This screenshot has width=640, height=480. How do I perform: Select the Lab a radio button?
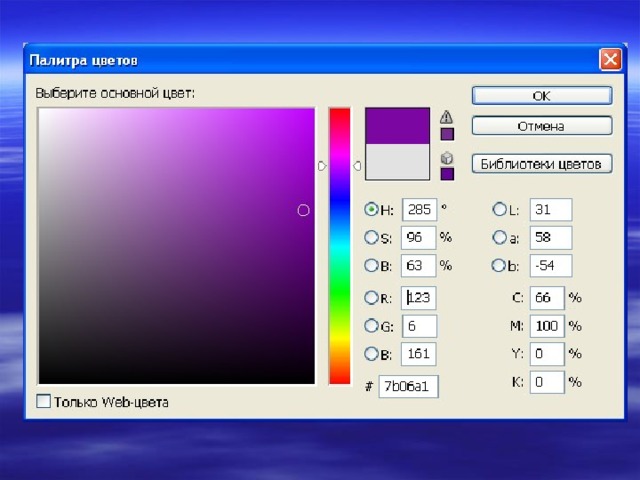[x=499, y=237]
